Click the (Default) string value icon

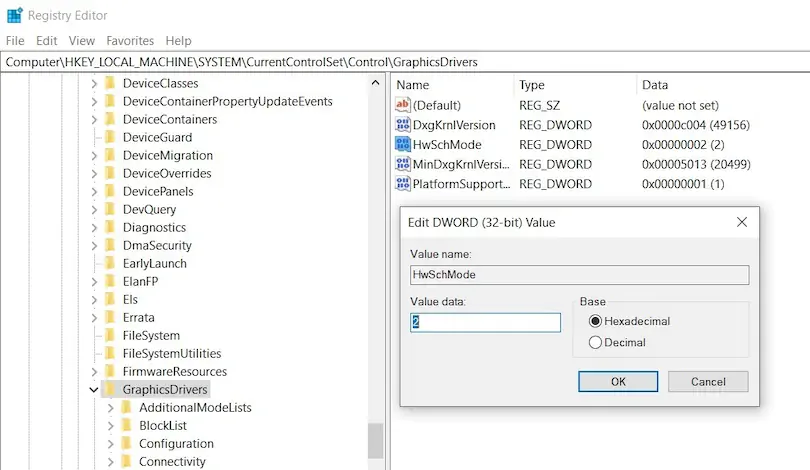pos(402,105)
